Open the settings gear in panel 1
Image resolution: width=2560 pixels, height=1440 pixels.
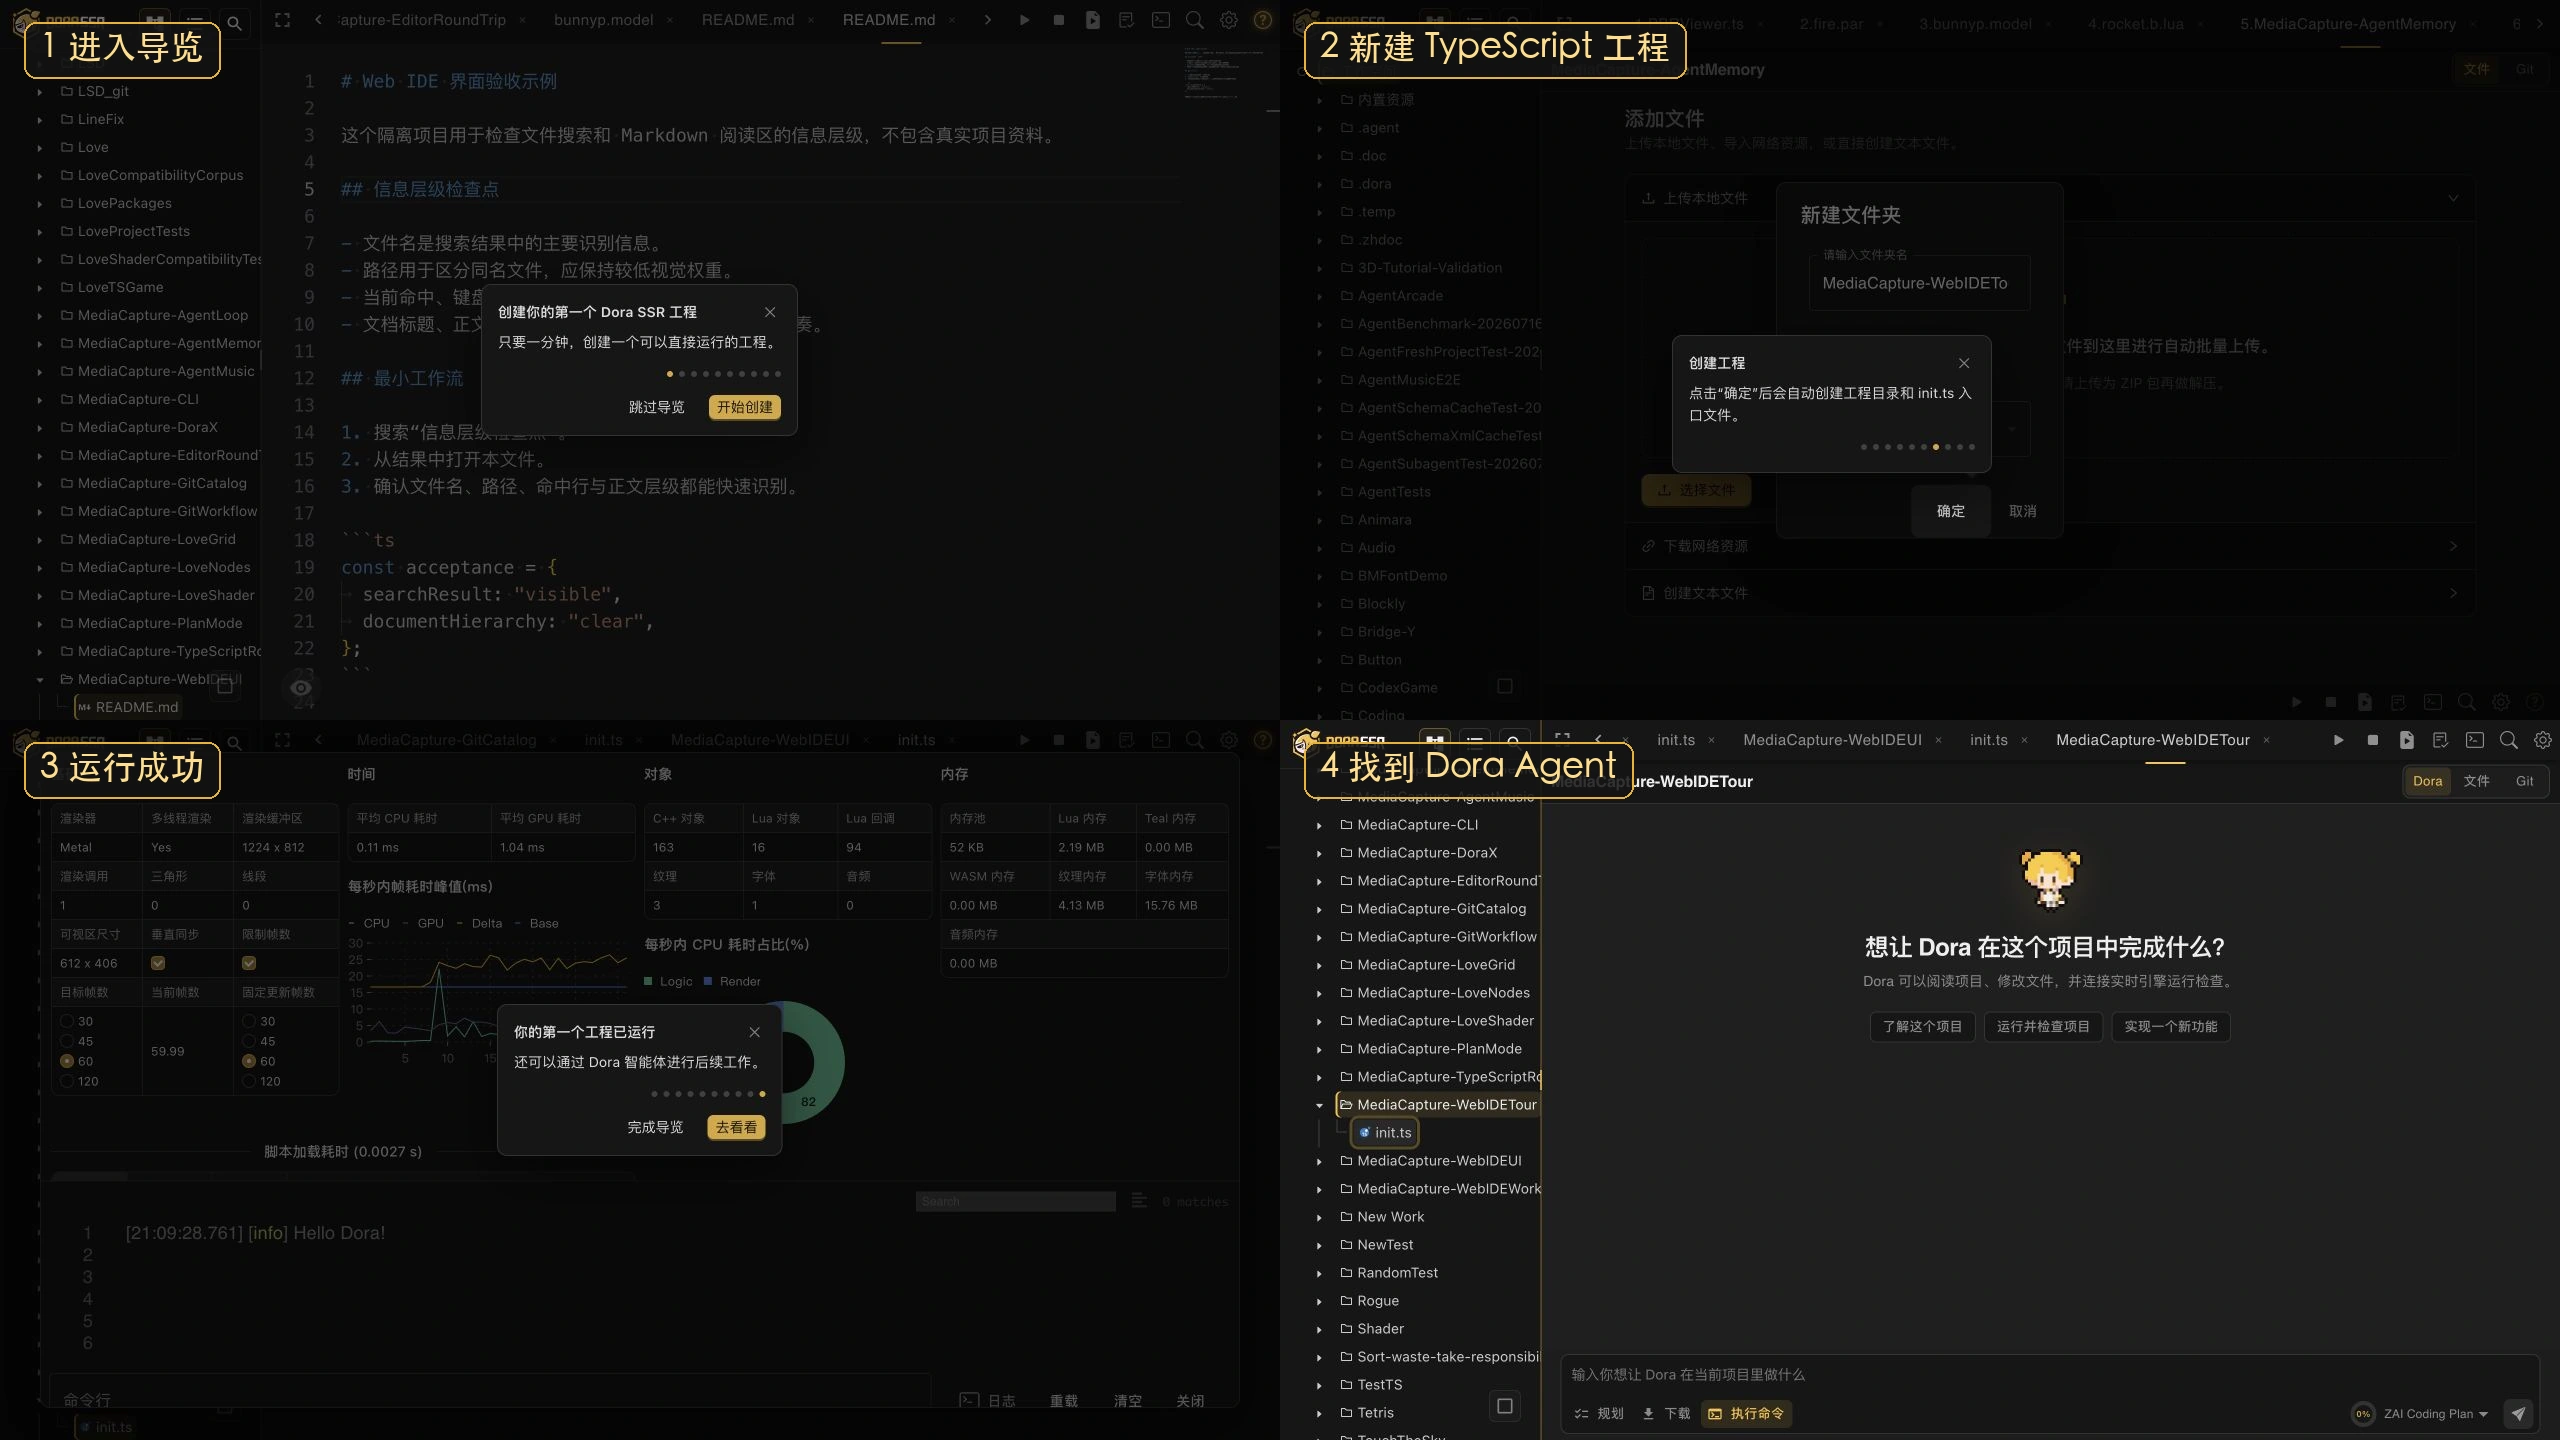(1229, 20)
